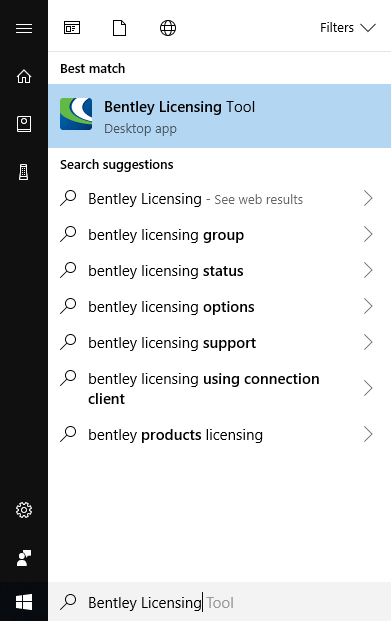Open the Filters dropdown
Image resolution: width=391 pixels, height=621 pixels.
point(347,28)
